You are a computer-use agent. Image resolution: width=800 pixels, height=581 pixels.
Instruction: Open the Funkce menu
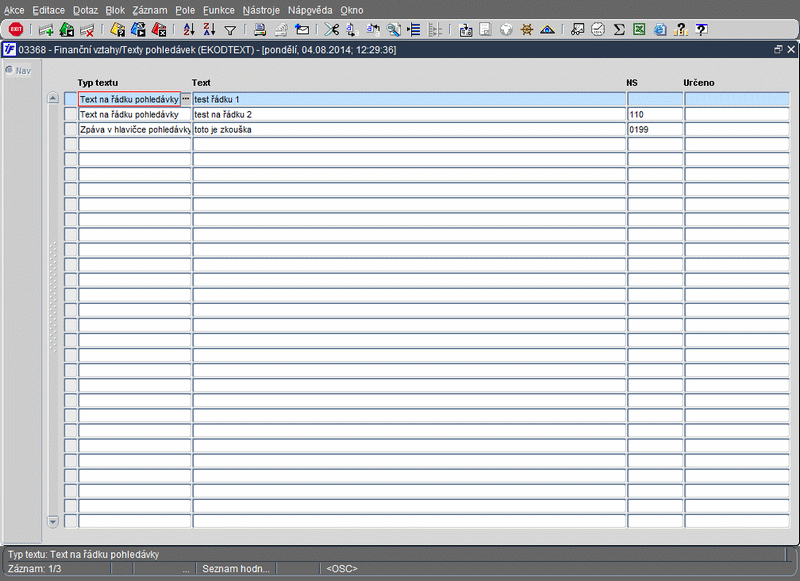click(219, 10)
